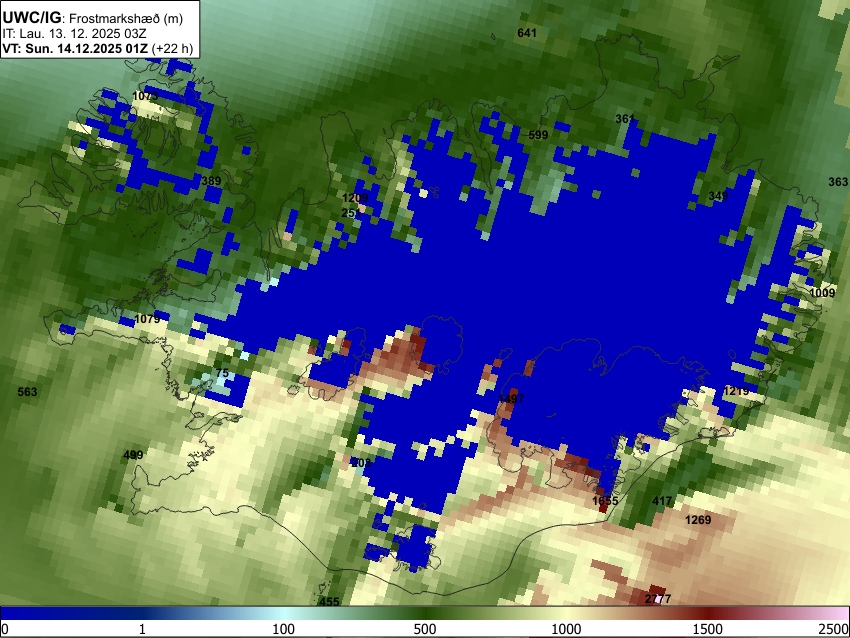Click the map value 1079
The height and width of the screenshot is (638, 850).
(x=147, y=319)
